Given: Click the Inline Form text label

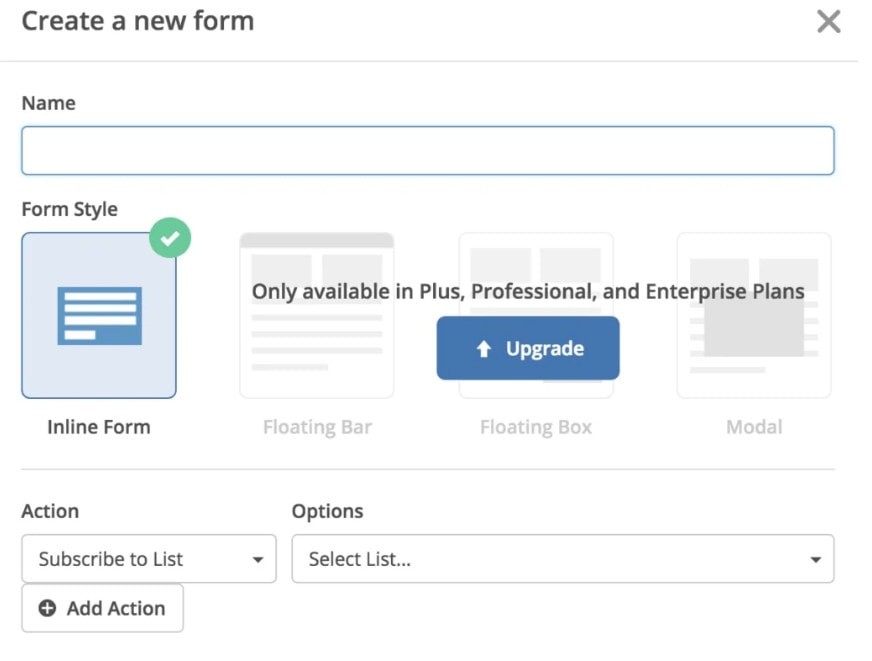Looking at the screenshot, I should 99,427.
